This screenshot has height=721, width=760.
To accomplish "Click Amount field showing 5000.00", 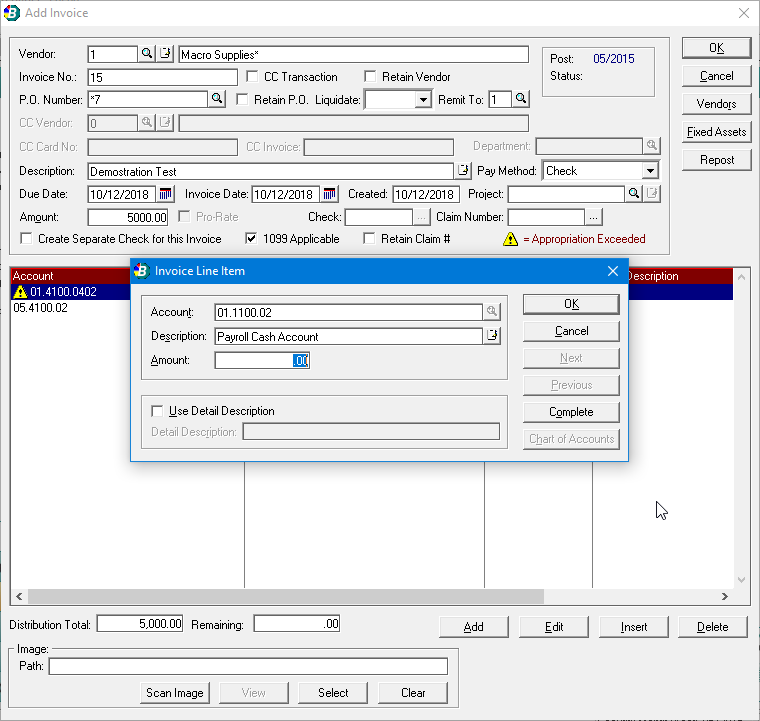I will click(127, 217).
